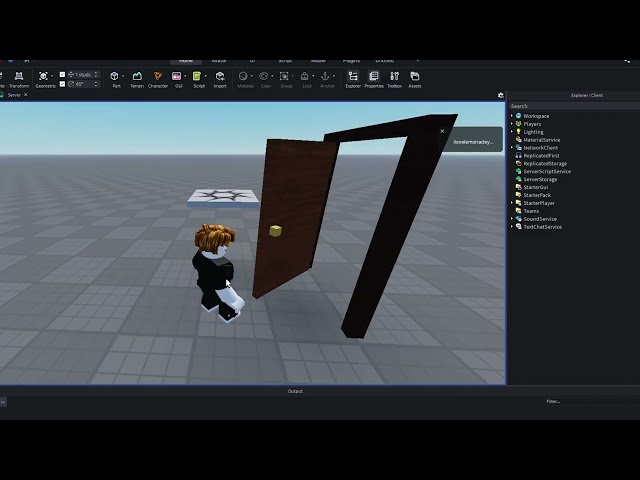Click the Script insert icon

pyautogui.click(x=197, y=76)
